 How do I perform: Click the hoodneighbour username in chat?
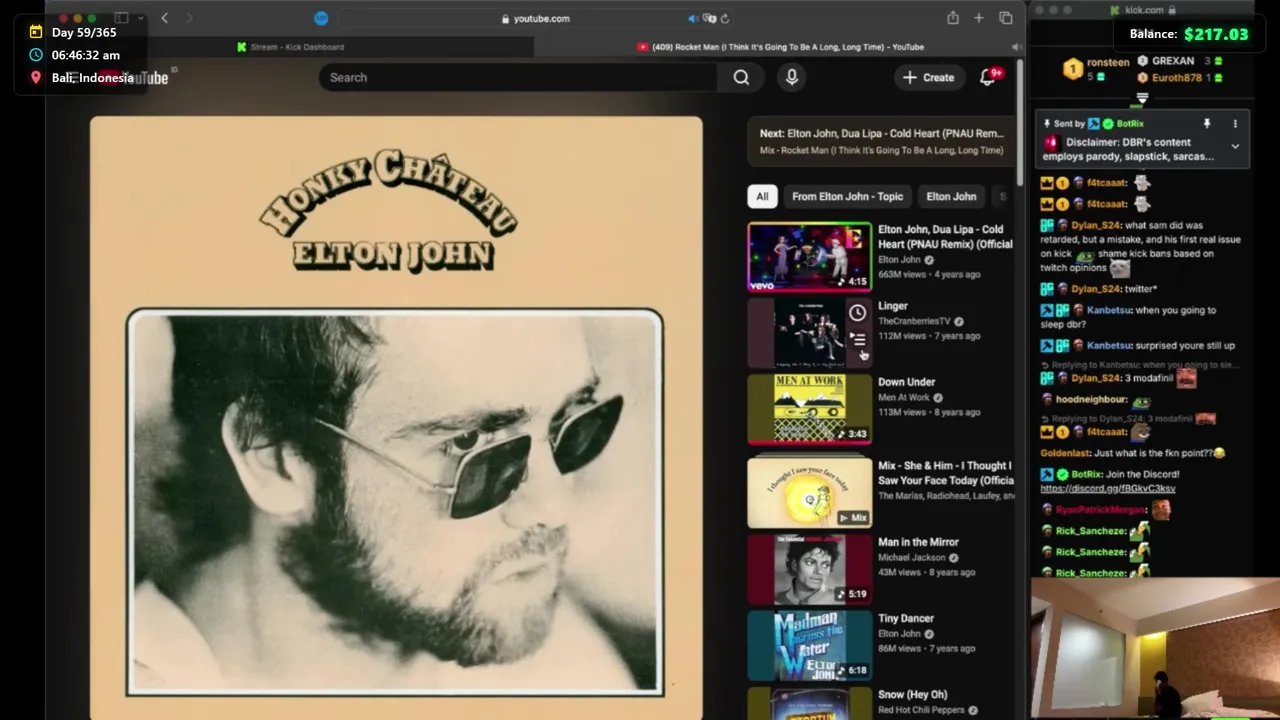coord(1091,399)
